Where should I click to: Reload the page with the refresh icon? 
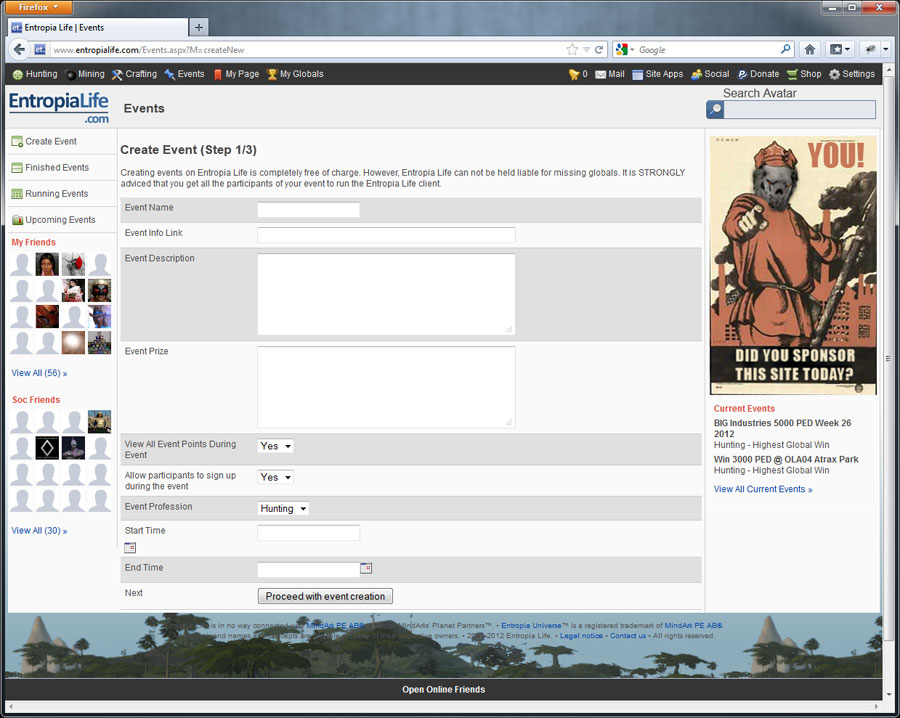click(599, 50)
